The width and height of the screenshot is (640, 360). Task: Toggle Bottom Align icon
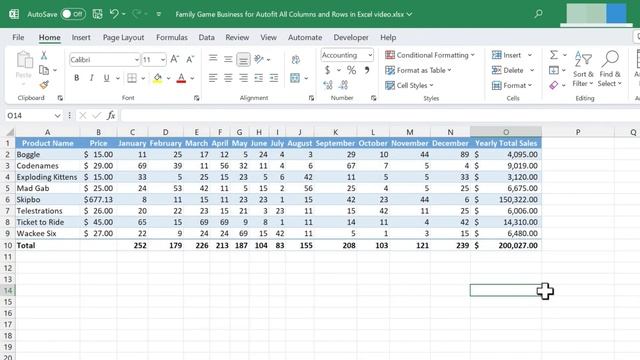tap(243, 60)
